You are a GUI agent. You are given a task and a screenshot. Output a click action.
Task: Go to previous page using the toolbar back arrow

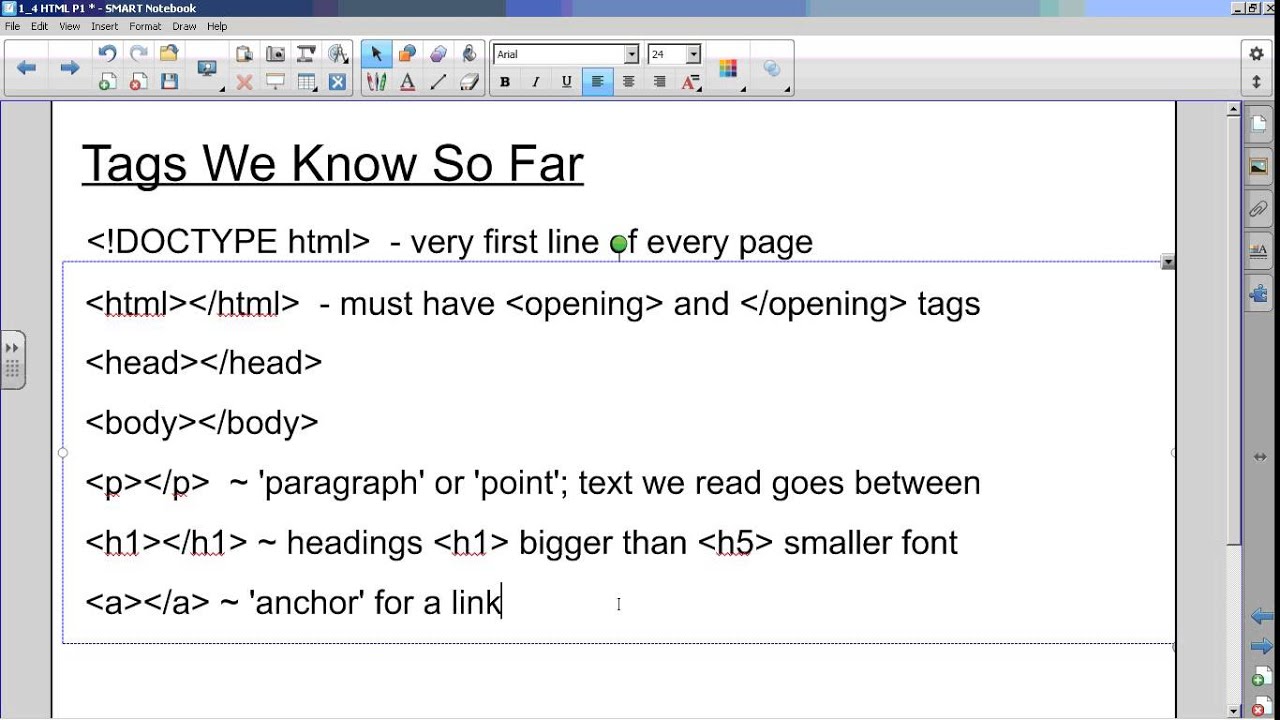click(27, 68)
